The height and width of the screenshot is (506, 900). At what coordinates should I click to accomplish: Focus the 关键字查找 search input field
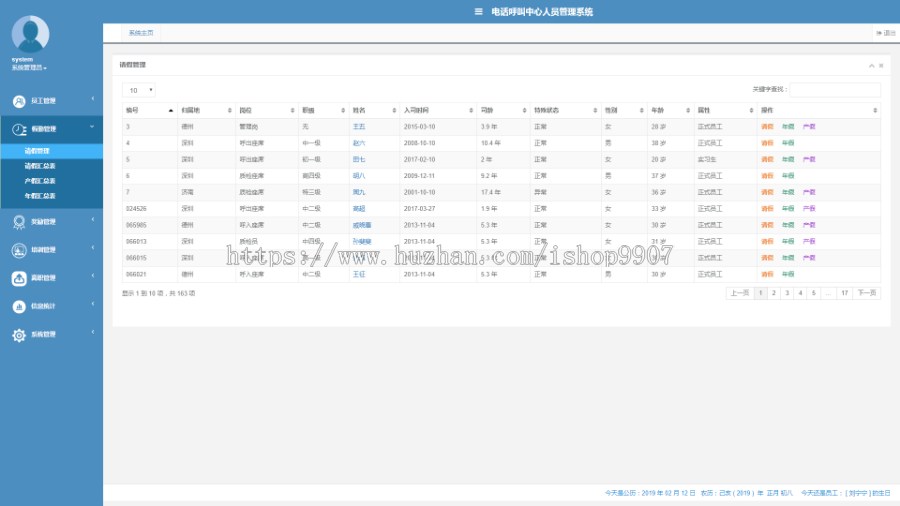point(835,89)
